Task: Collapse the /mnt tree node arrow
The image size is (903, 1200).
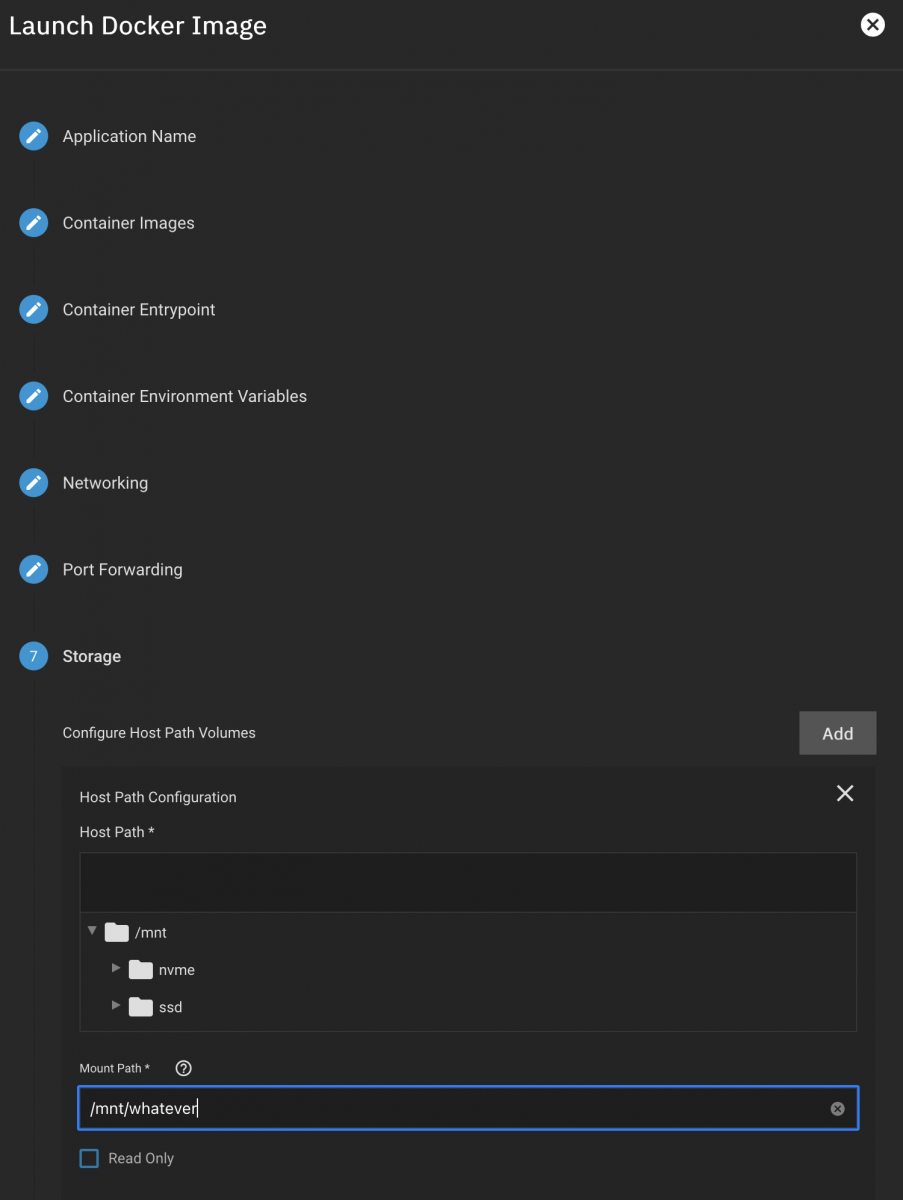Action: pos(92,931)
